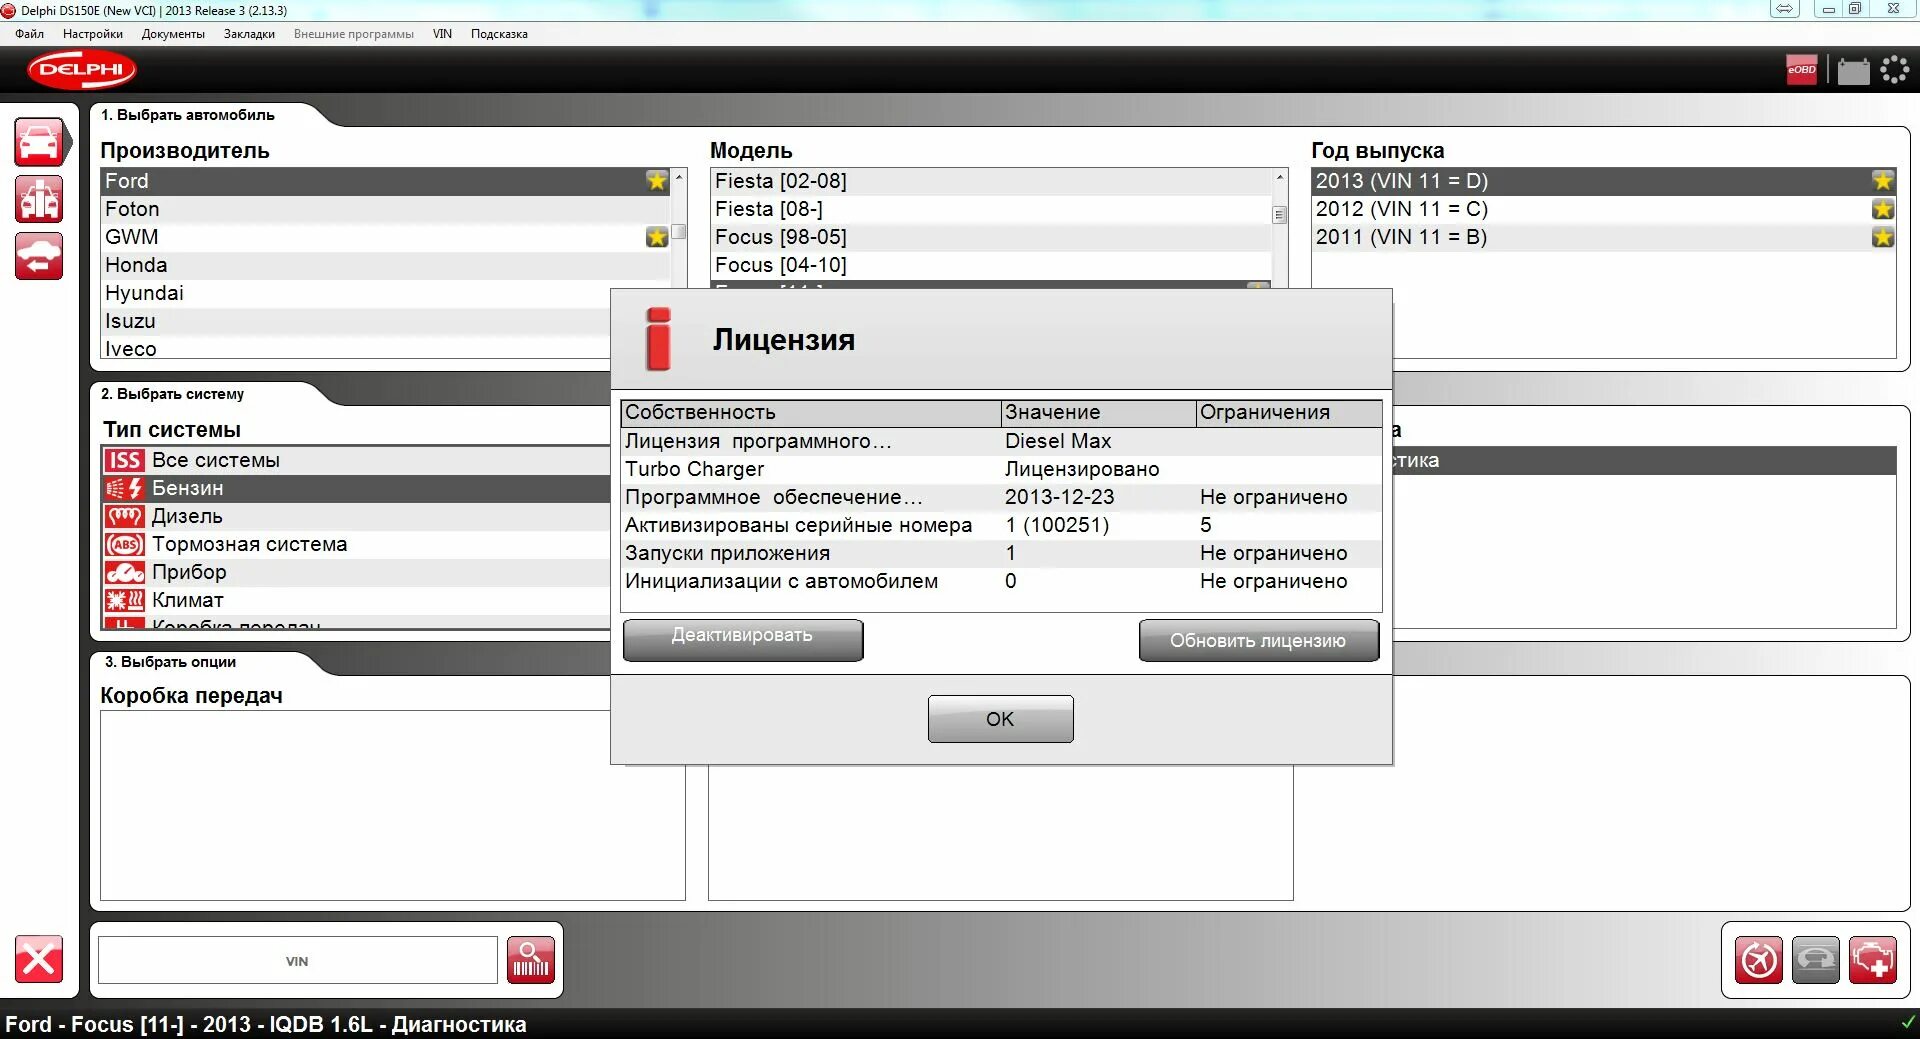Click the climate system icon
1920x1039 pixels.
pos(125,600)
